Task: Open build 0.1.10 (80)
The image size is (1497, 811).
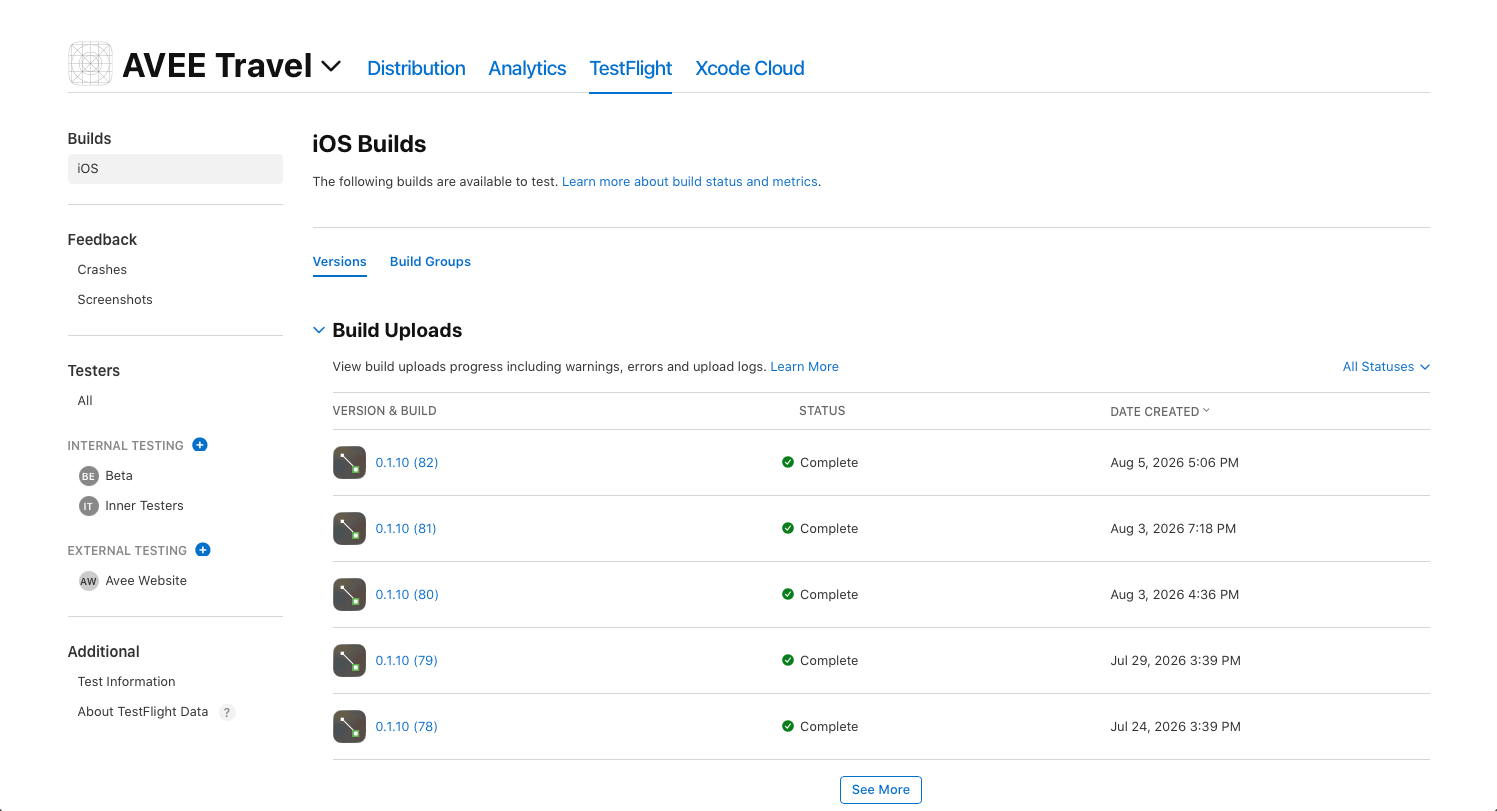Action: click(x=407, y=595)
